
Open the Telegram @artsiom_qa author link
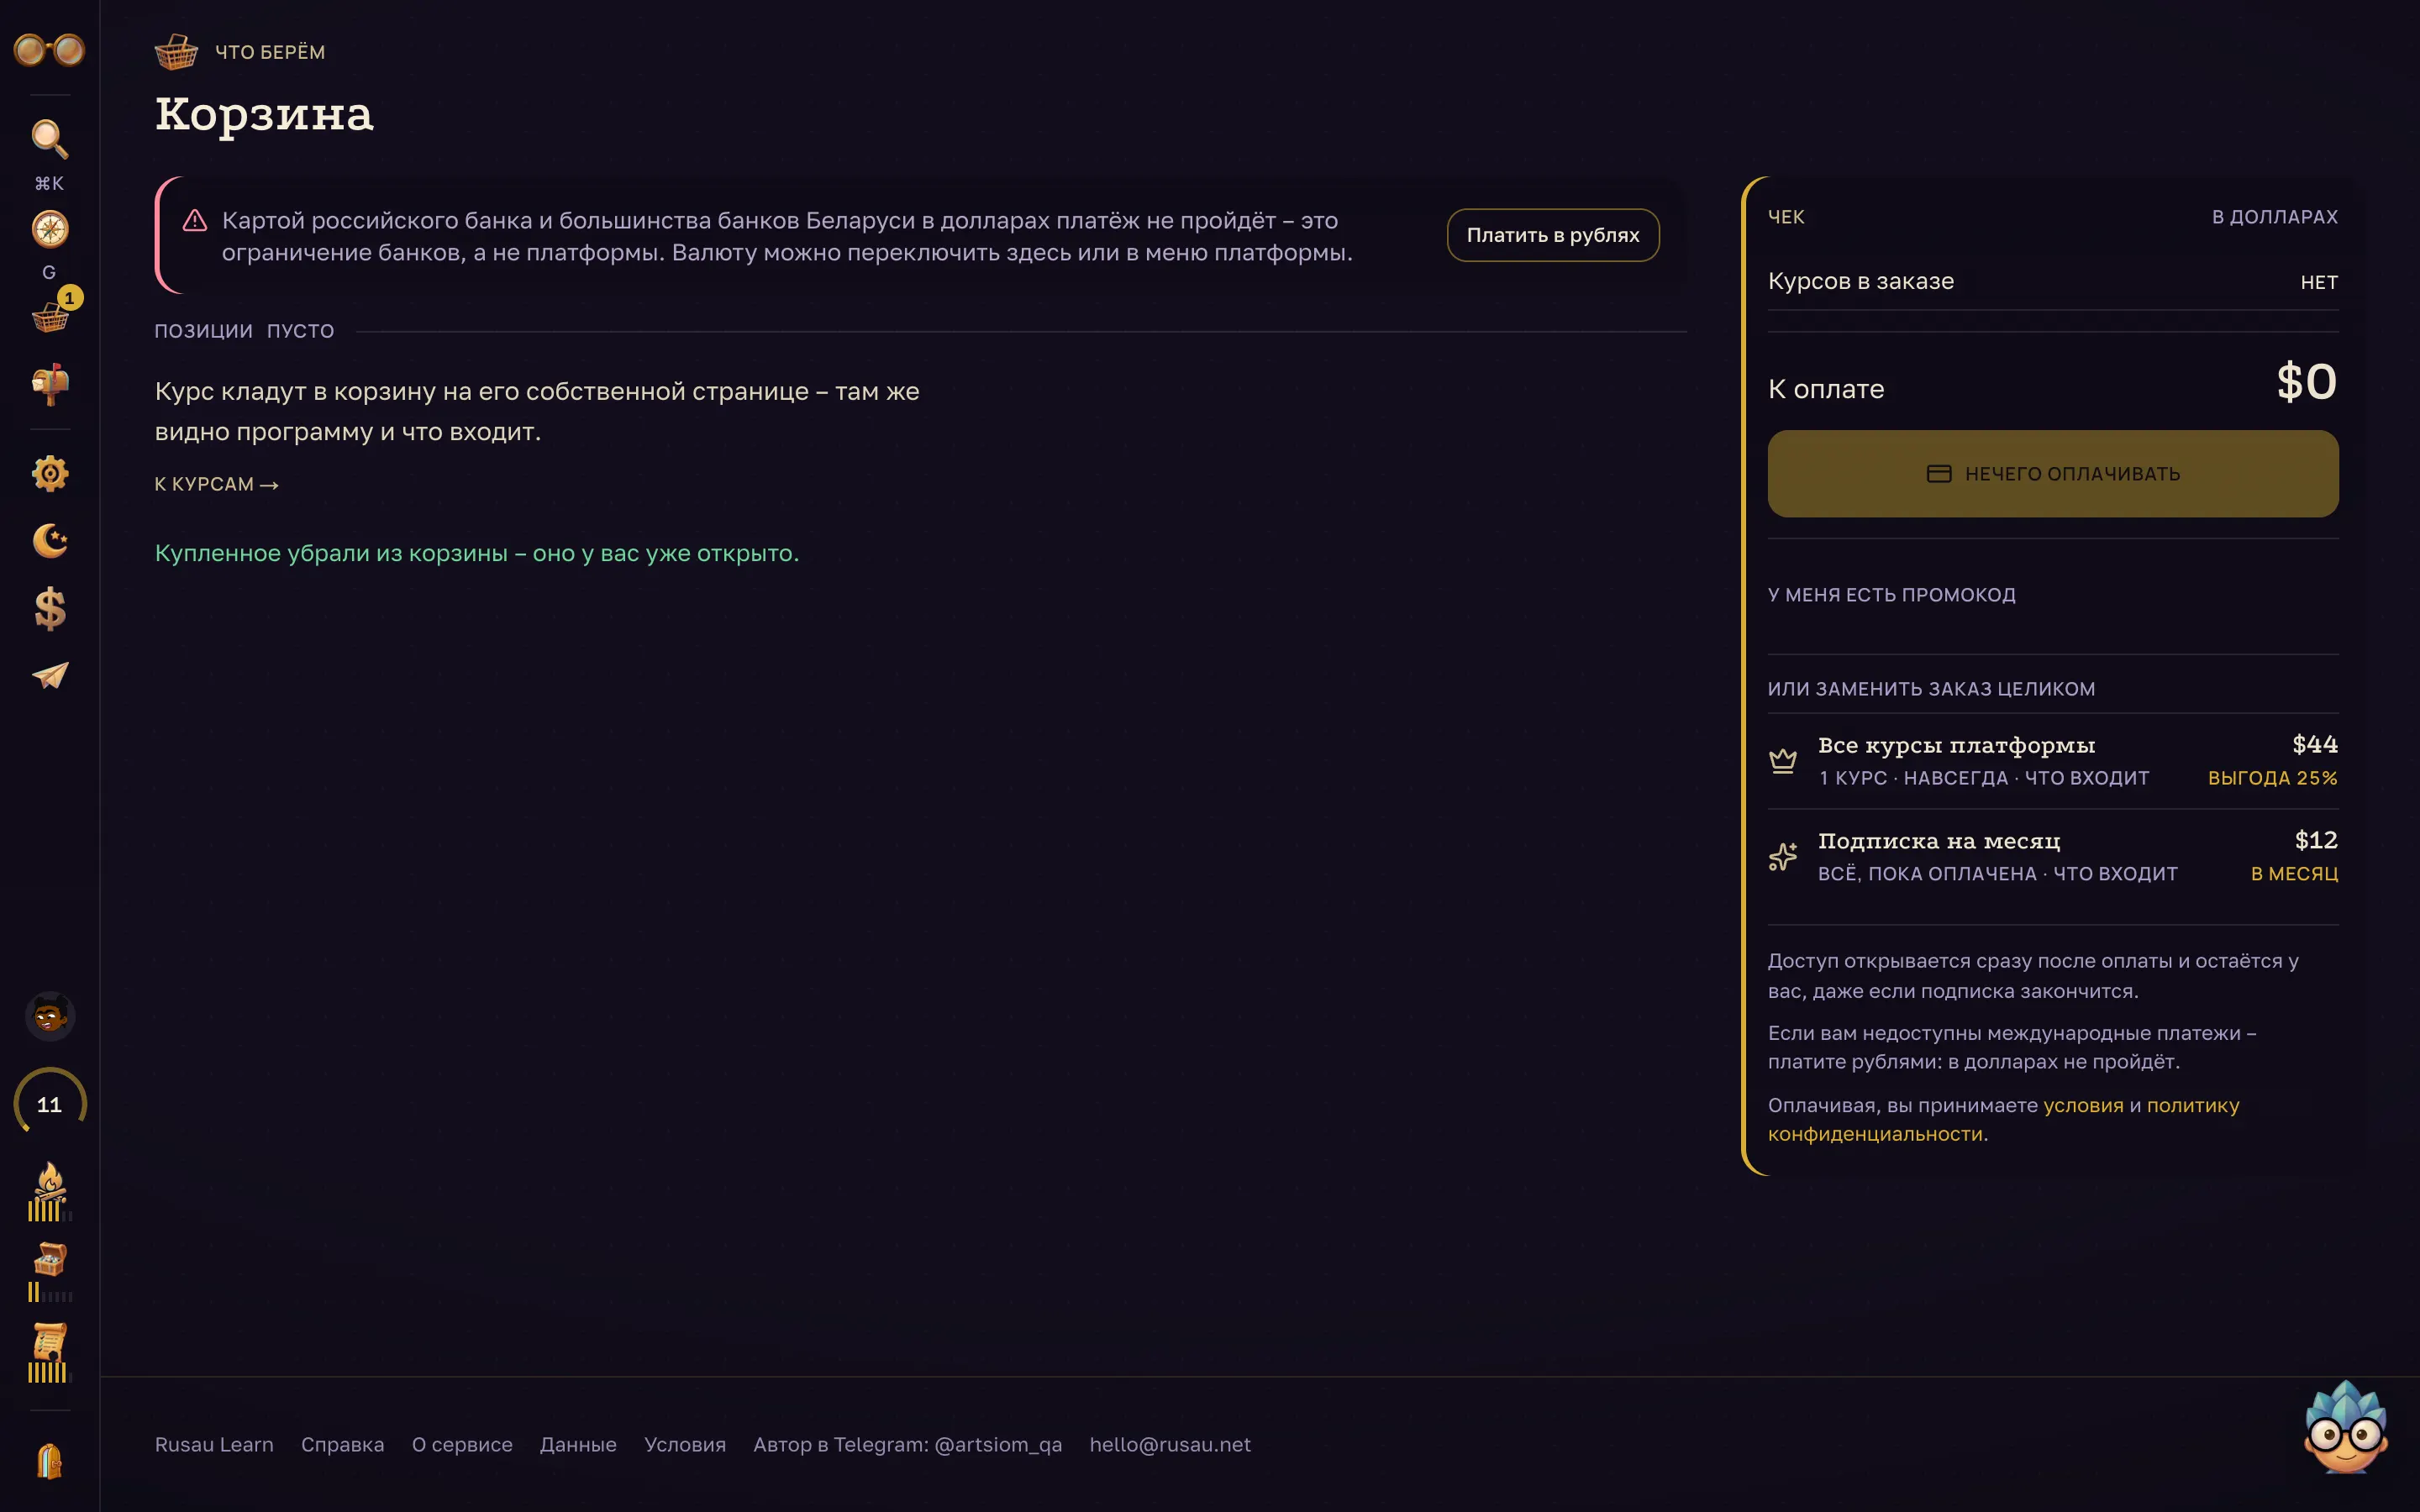tap(907, 1444)
